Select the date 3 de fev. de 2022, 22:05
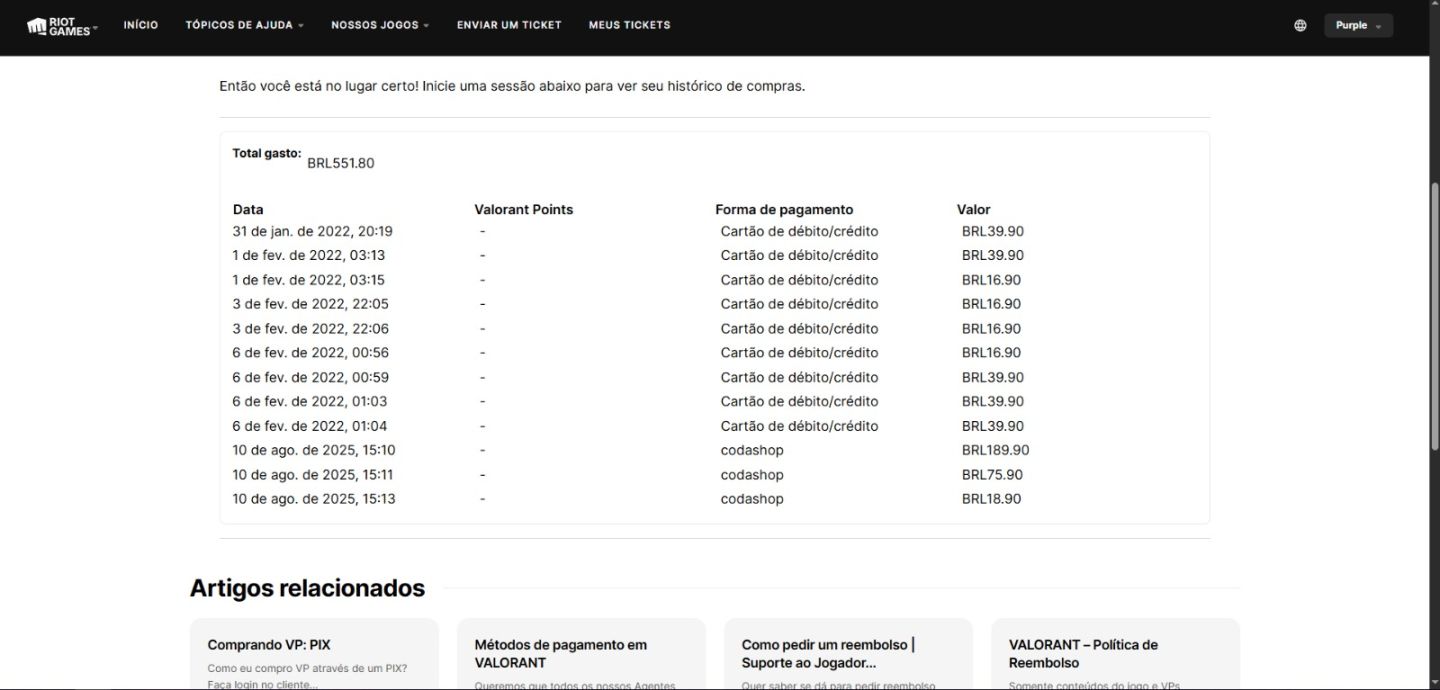Screen dimensions: 1440x690 [311, 304]
